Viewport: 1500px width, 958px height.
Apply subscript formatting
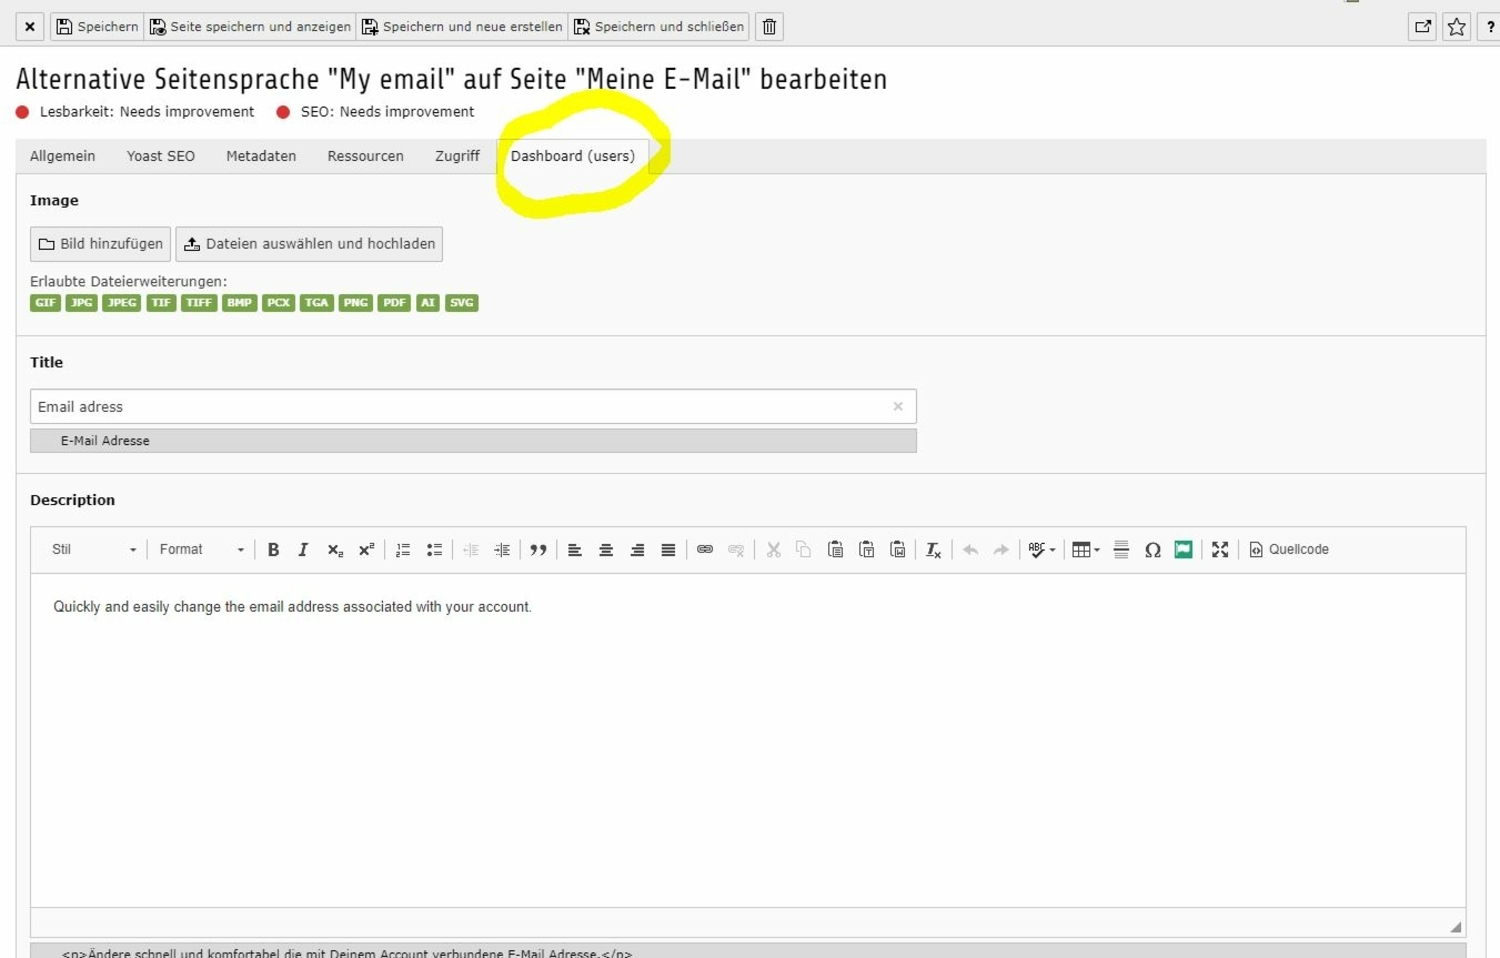point(335,550)
